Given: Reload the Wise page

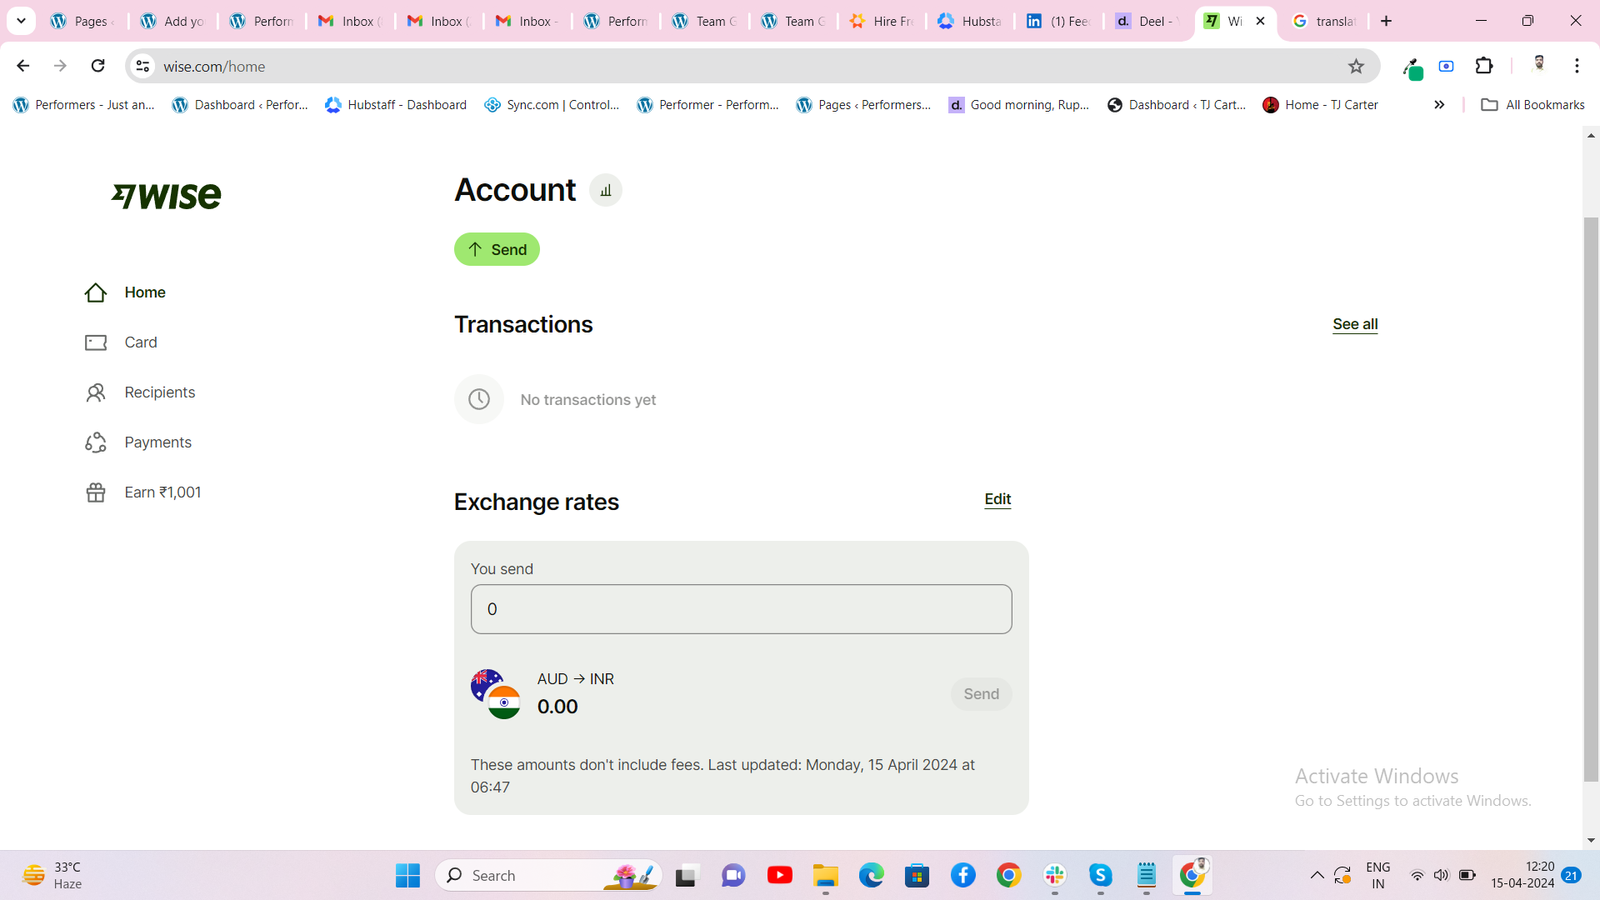Looking at the screenshot, I should 98,66.
